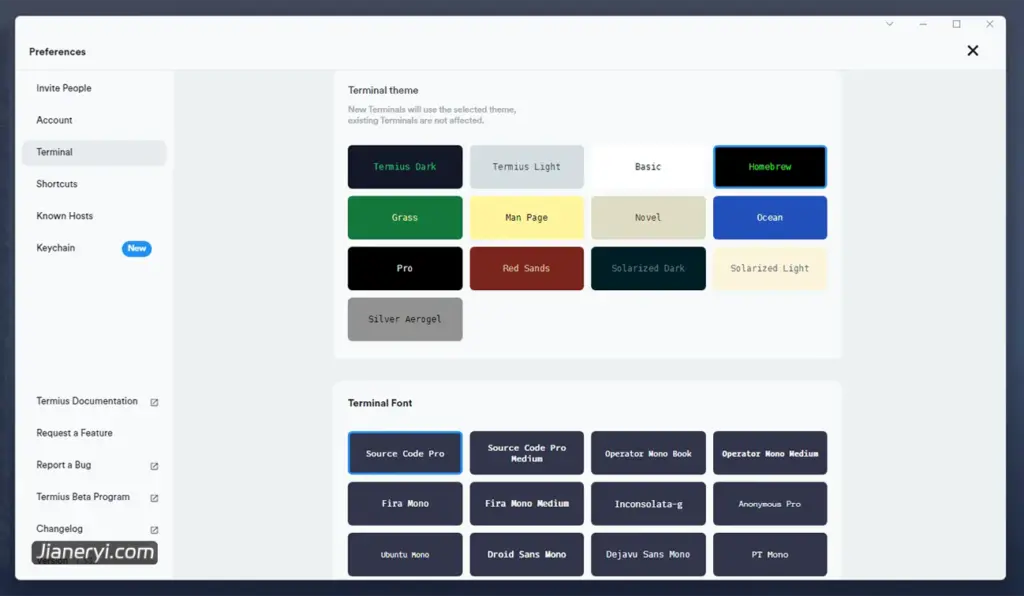
Task: Set terminal font to Fira Mono
Action: [x=405, y=504]
